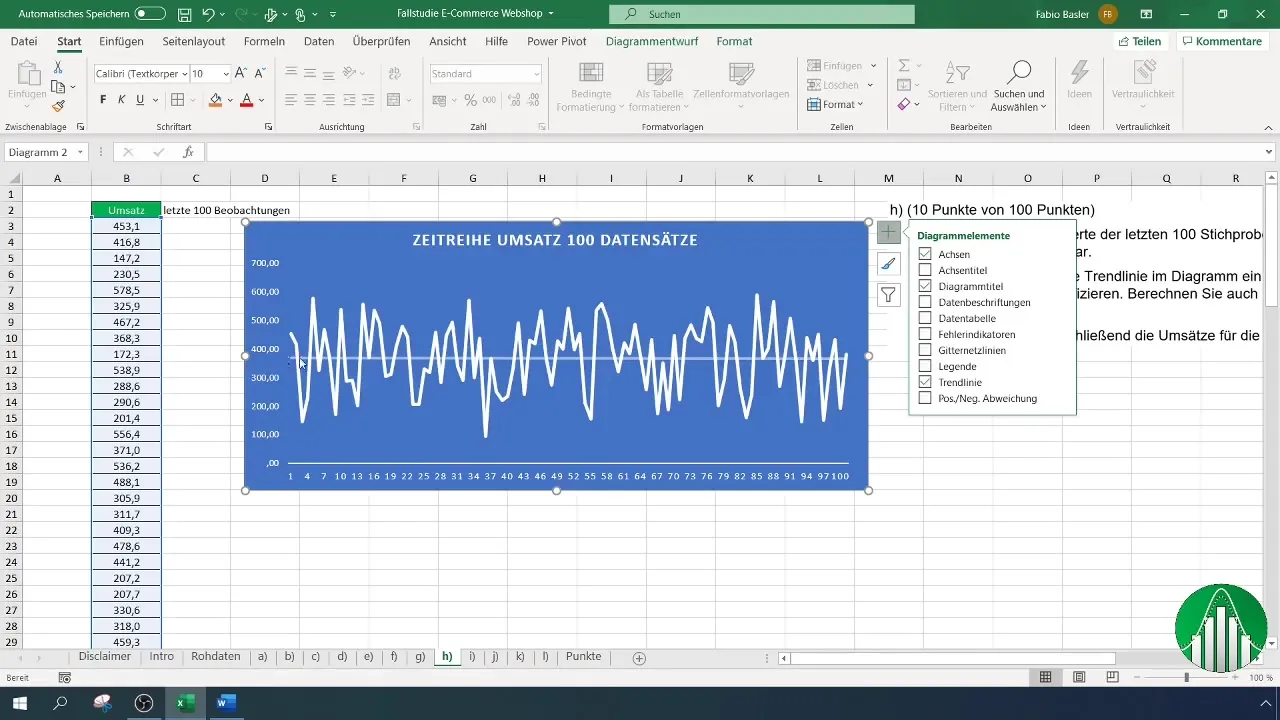
Task: Enable the Legende checkbox
Action: [x=925, y=366]
